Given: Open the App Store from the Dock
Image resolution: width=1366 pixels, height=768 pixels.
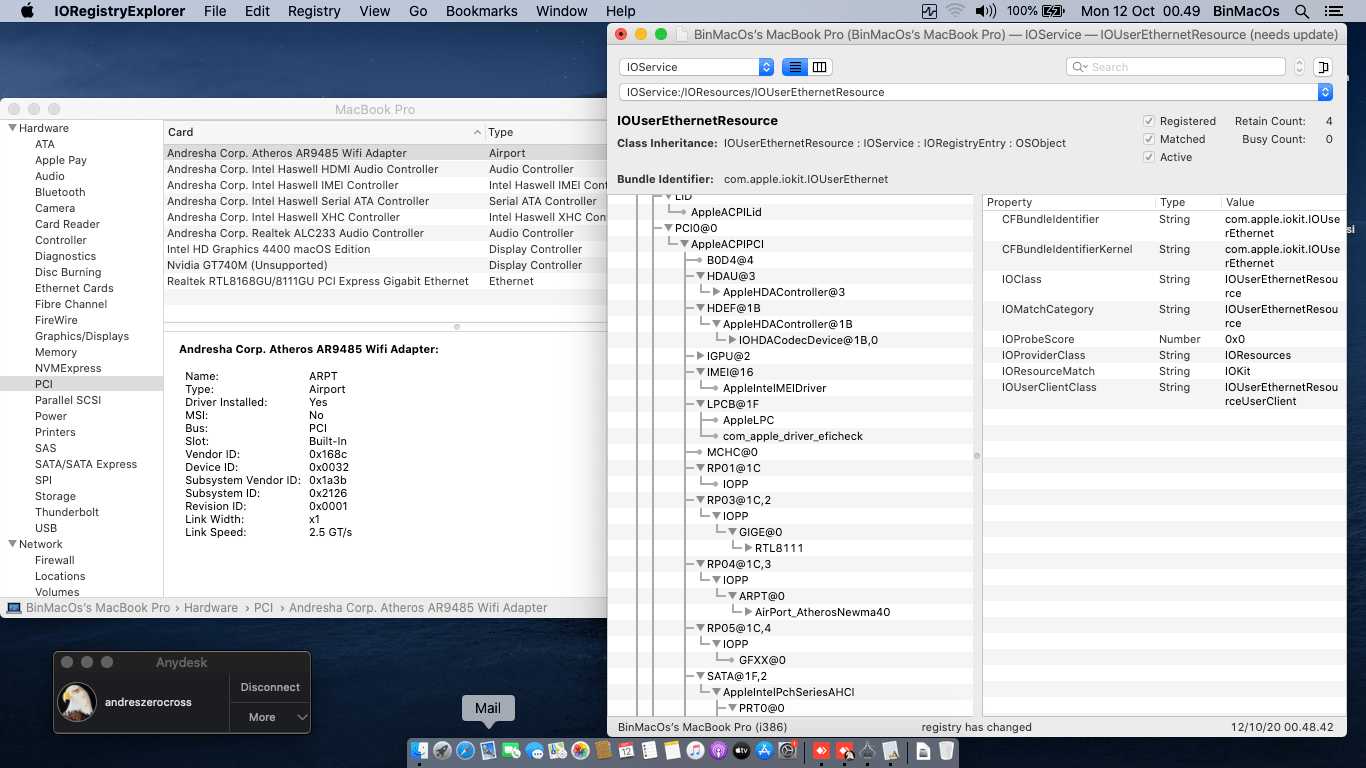Looking at the screenshot, I should click(x=764, y=750).
